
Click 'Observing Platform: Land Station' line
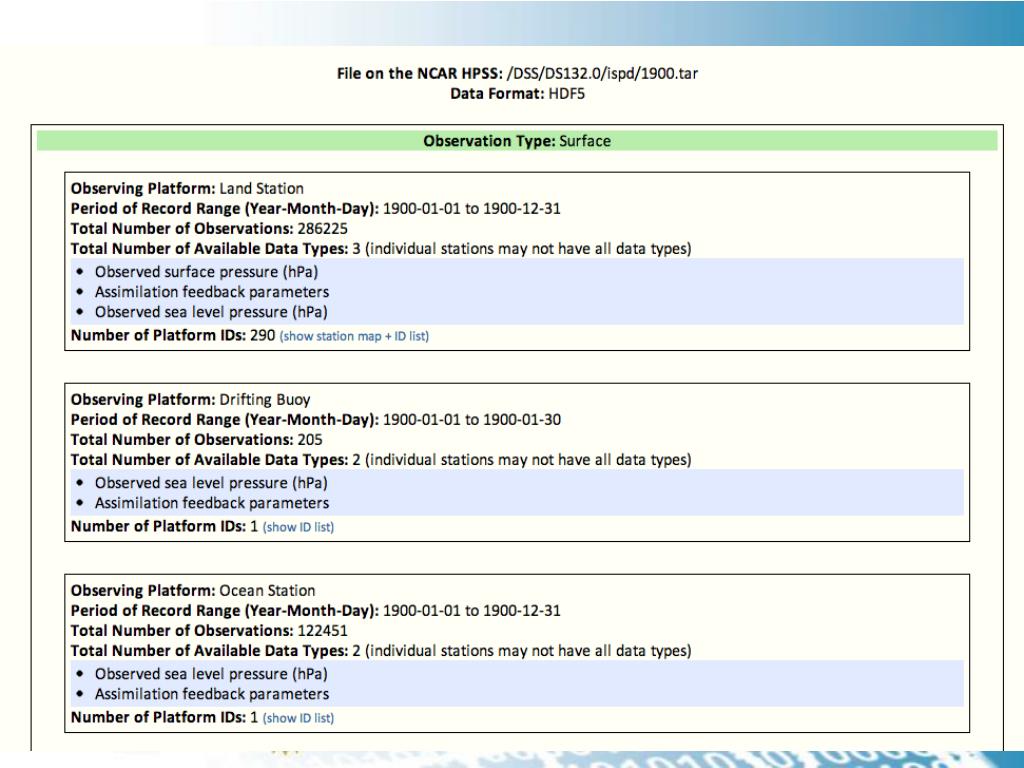point(187,189)
